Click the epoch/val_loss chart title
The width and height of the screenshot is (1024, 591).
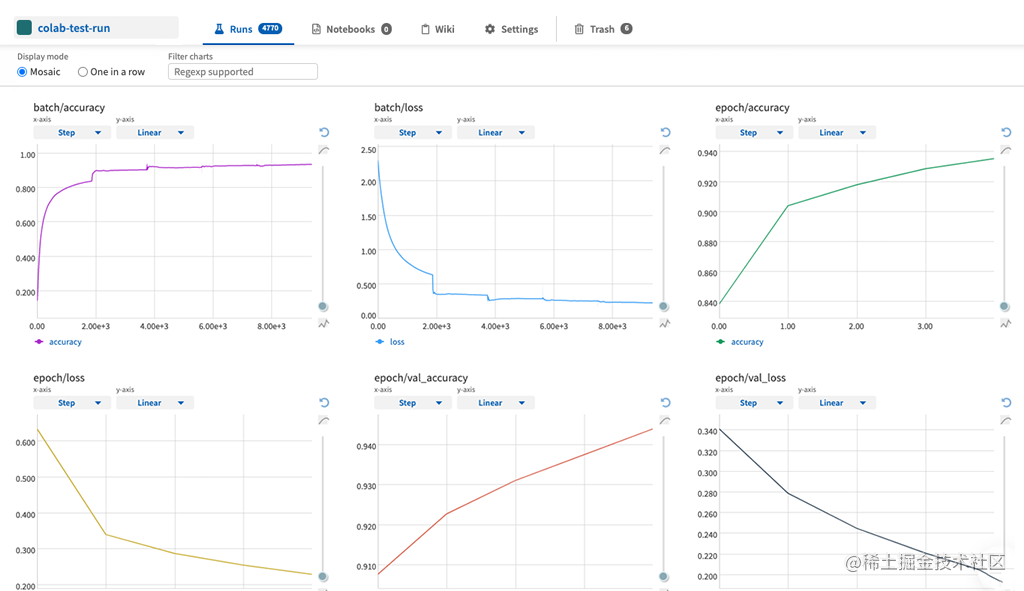pos(750,377)
